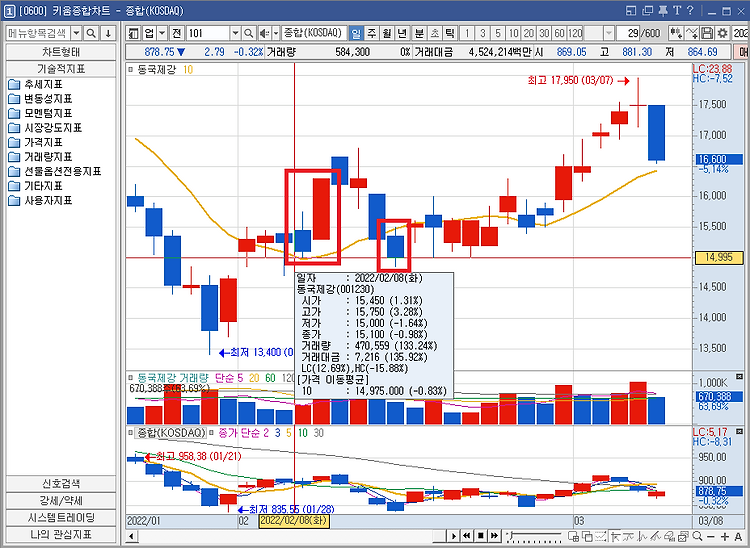Zoom out with the minus icon
This screenshot has height=548, width=750.
tap(711, 536)
